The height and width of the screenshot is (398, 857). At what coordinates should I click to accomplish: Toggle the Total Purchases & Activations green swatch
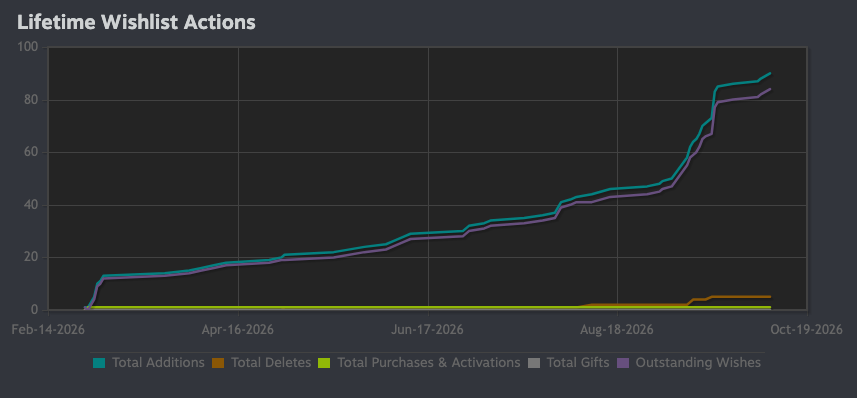click(325, 362)
